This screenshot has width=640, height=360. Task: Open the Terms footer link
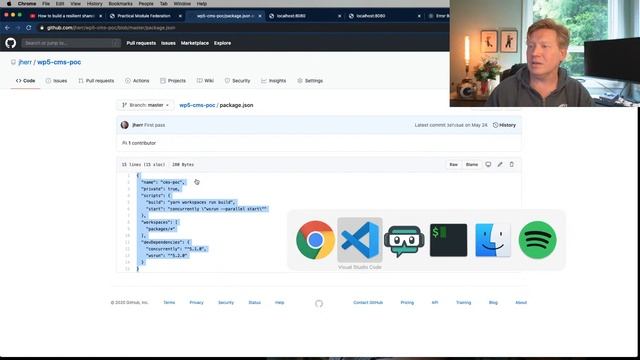[x=169, y=302]
